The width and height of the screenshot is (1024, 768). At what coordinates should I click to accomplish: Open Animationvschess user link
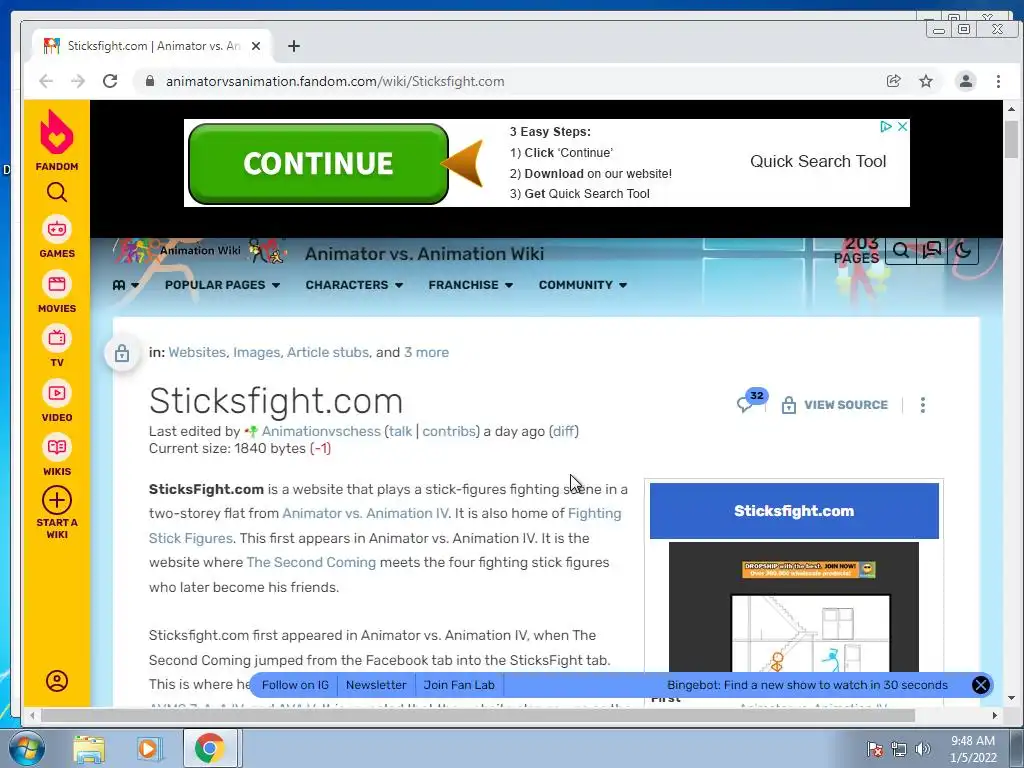(x=321, y=432)
